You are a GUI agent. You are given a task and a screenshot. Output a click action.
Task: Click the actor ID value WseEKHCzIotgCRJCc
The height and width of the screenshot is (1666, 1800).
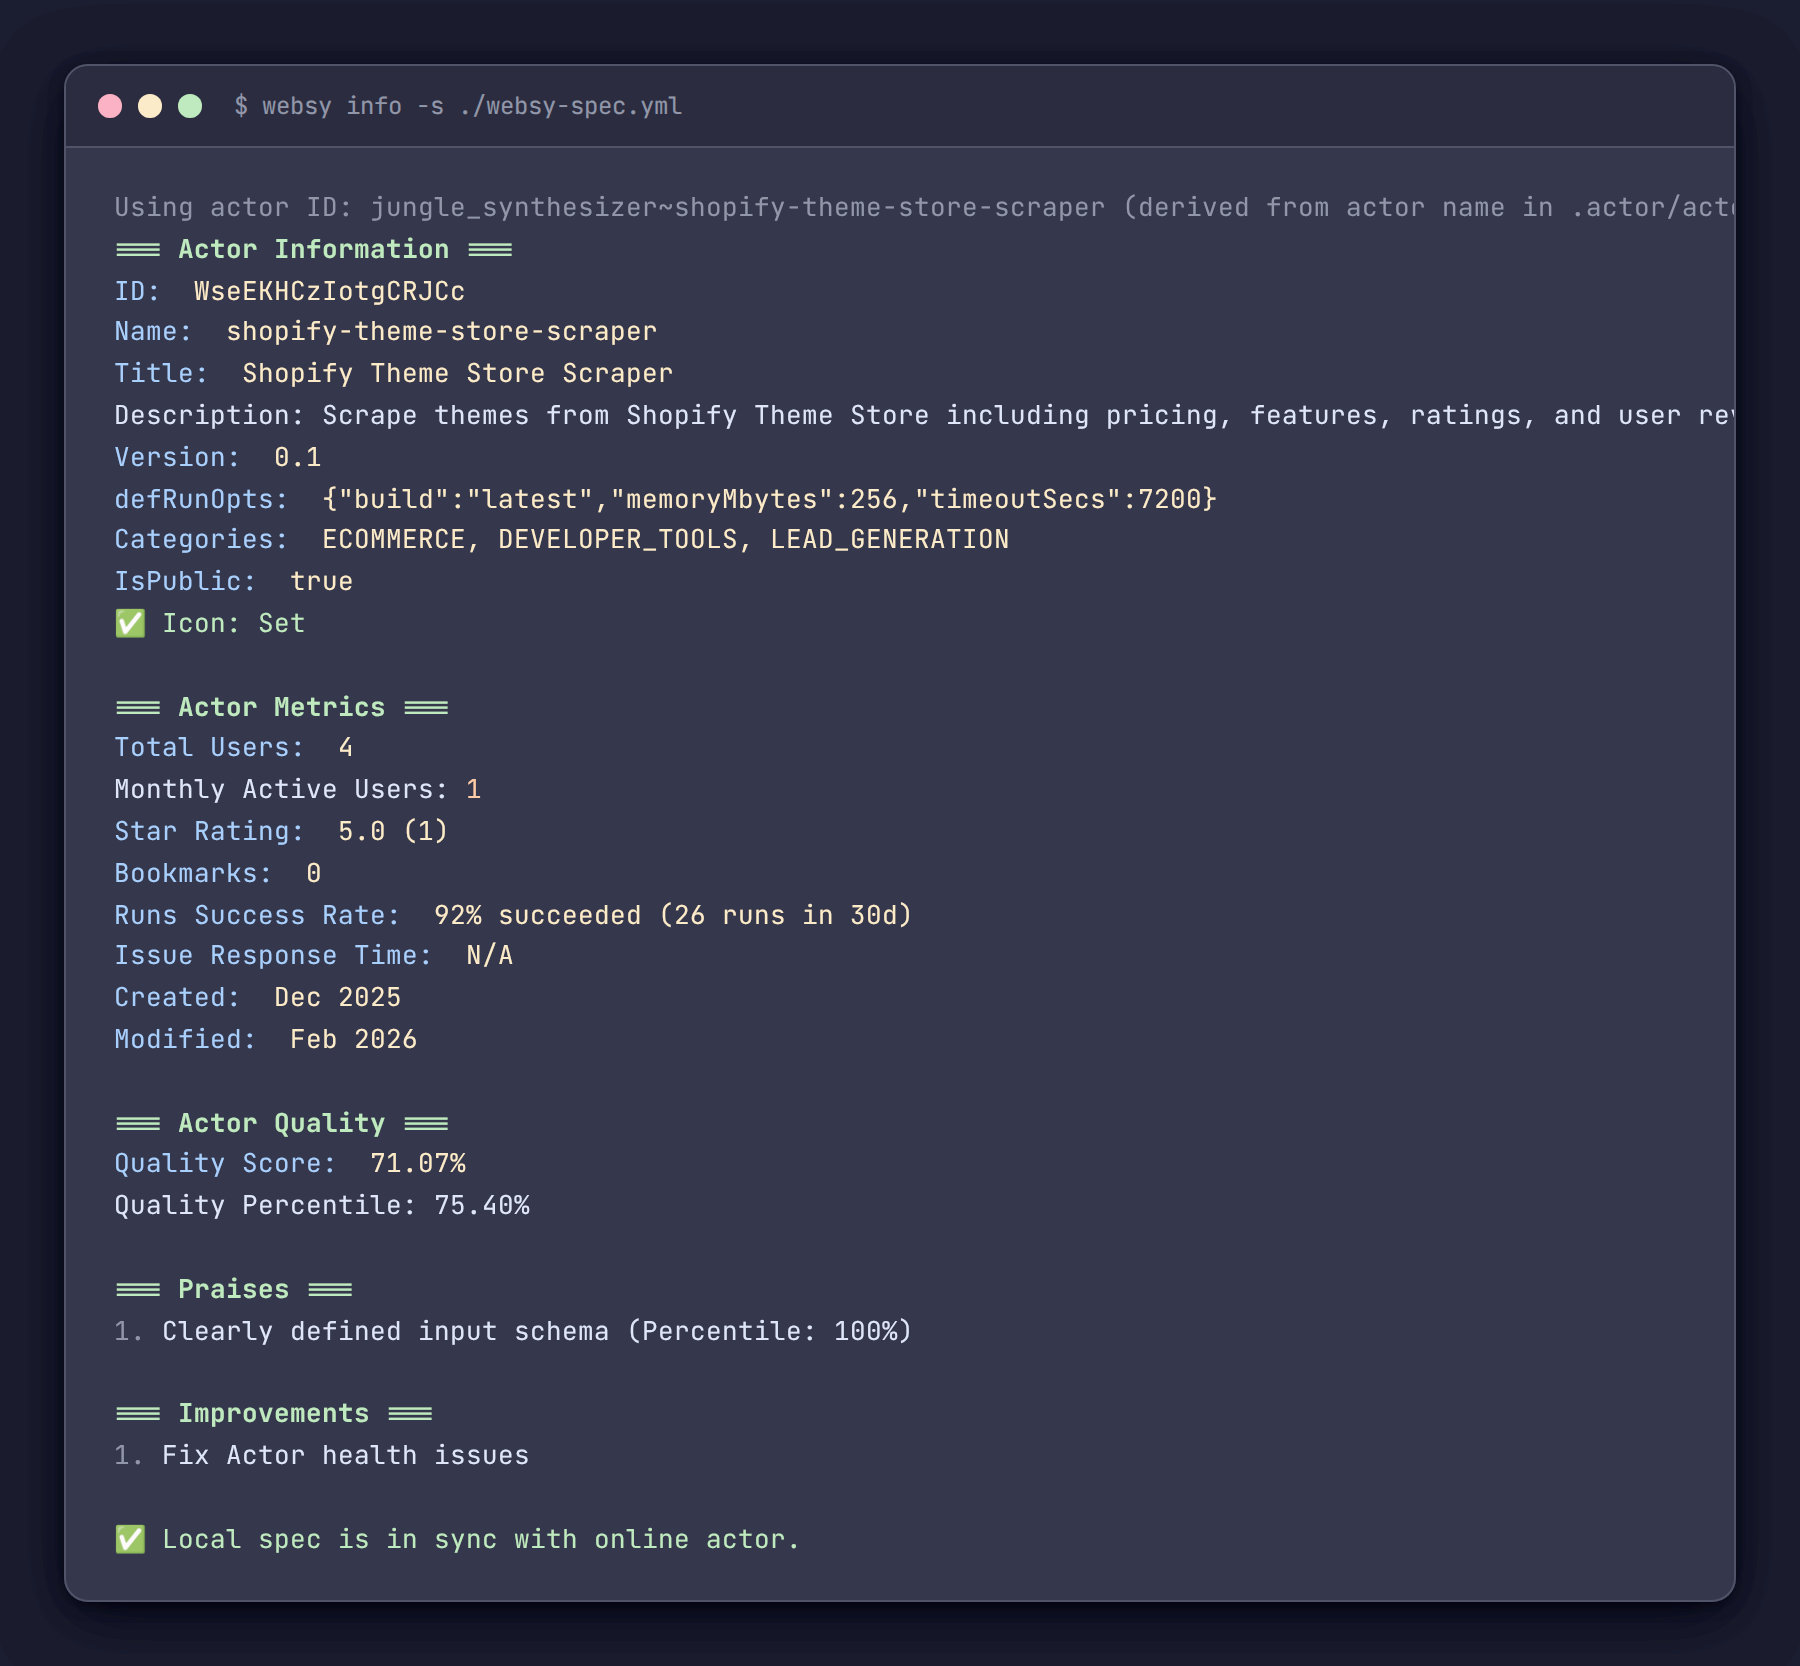point(329,291)
